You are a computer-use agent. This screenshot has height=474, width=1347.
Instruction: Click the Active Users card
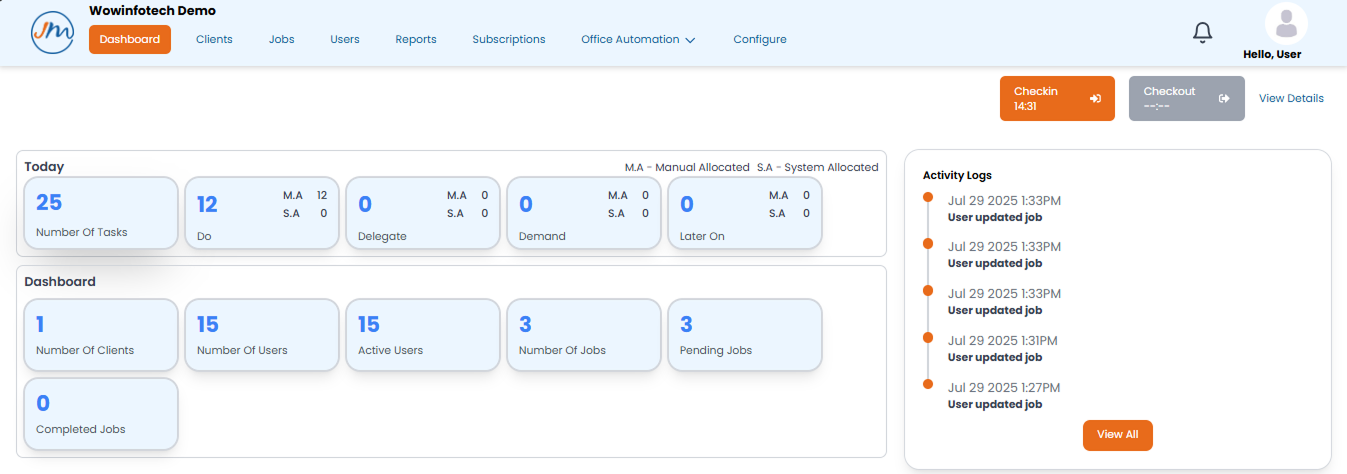(x=422, y=335)
